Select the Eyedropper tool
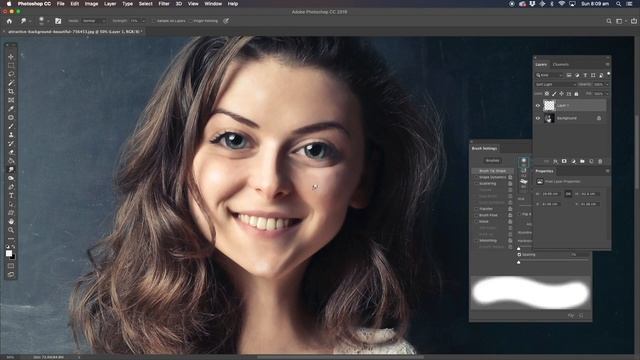 (11, 109)
